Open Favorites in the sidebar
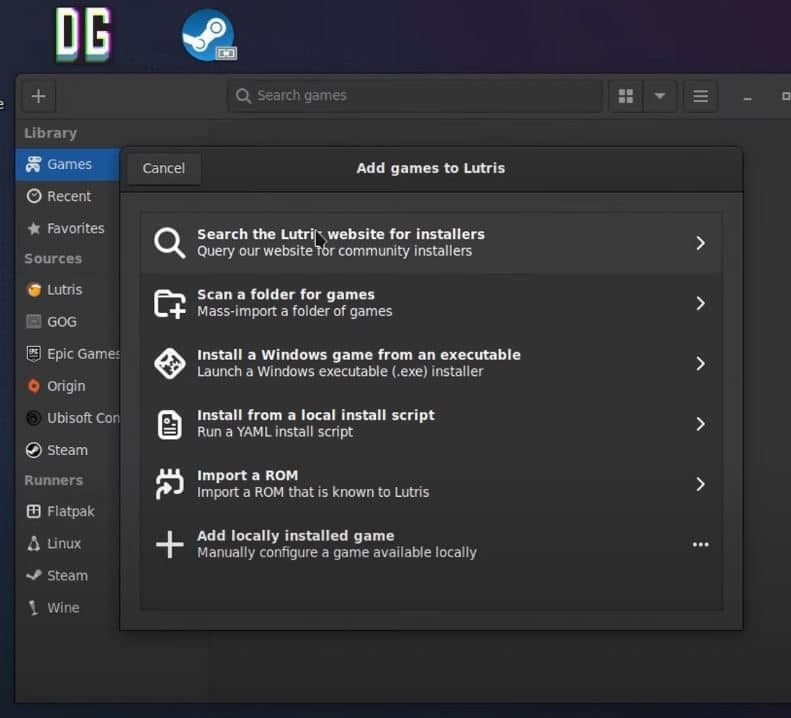Image resolution: width=791 pixels, height=718 pixels. point(68,229)
